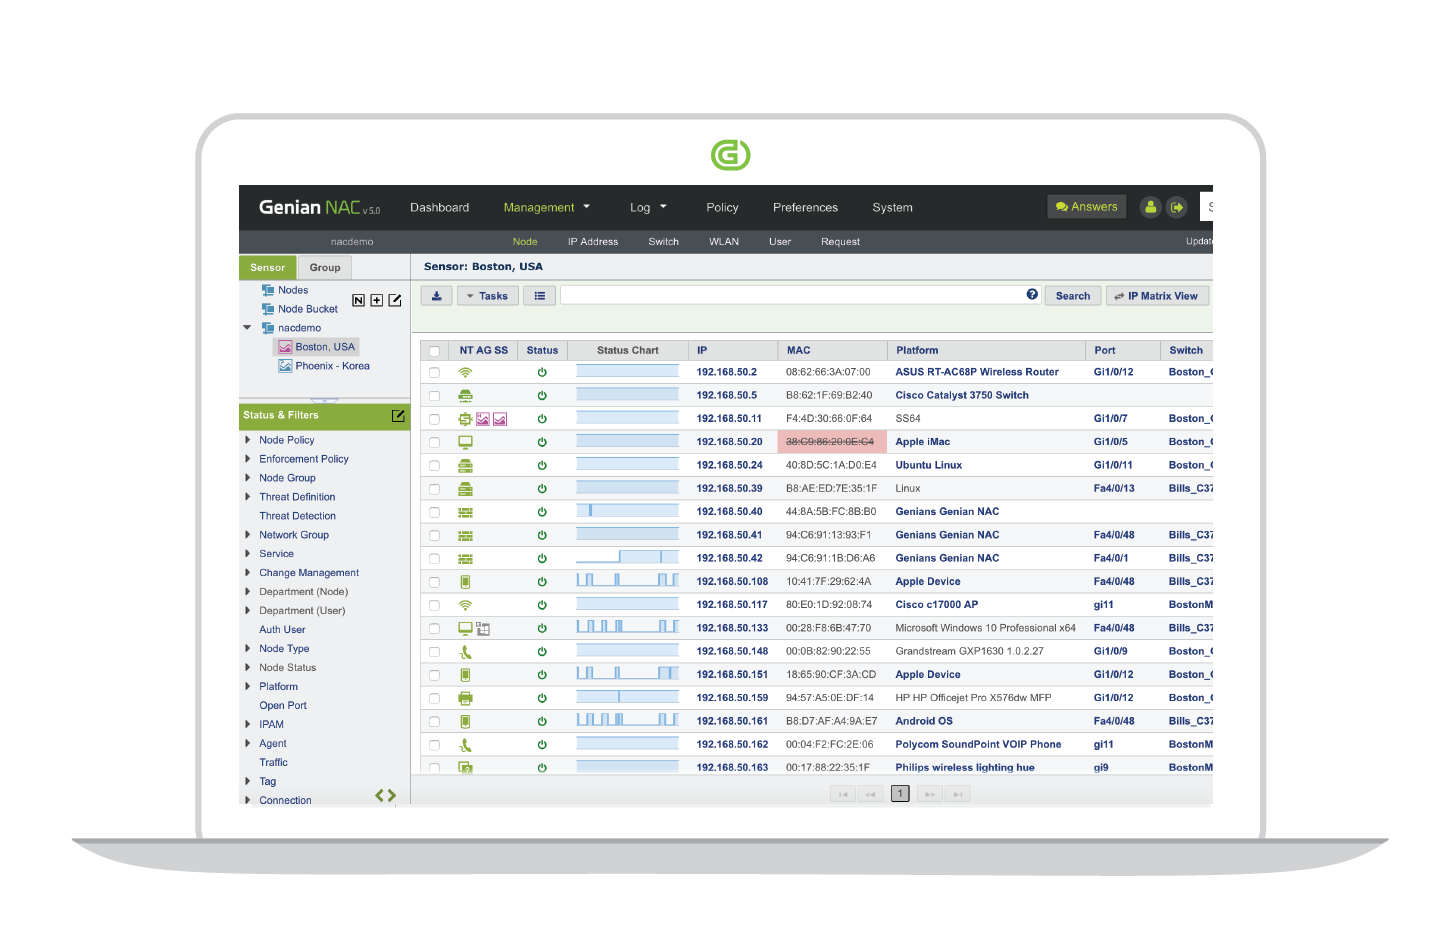
Task: Click the wireless AP icon for 192.168.50.117
Action: pyautogui.click(x=465, y=605)
